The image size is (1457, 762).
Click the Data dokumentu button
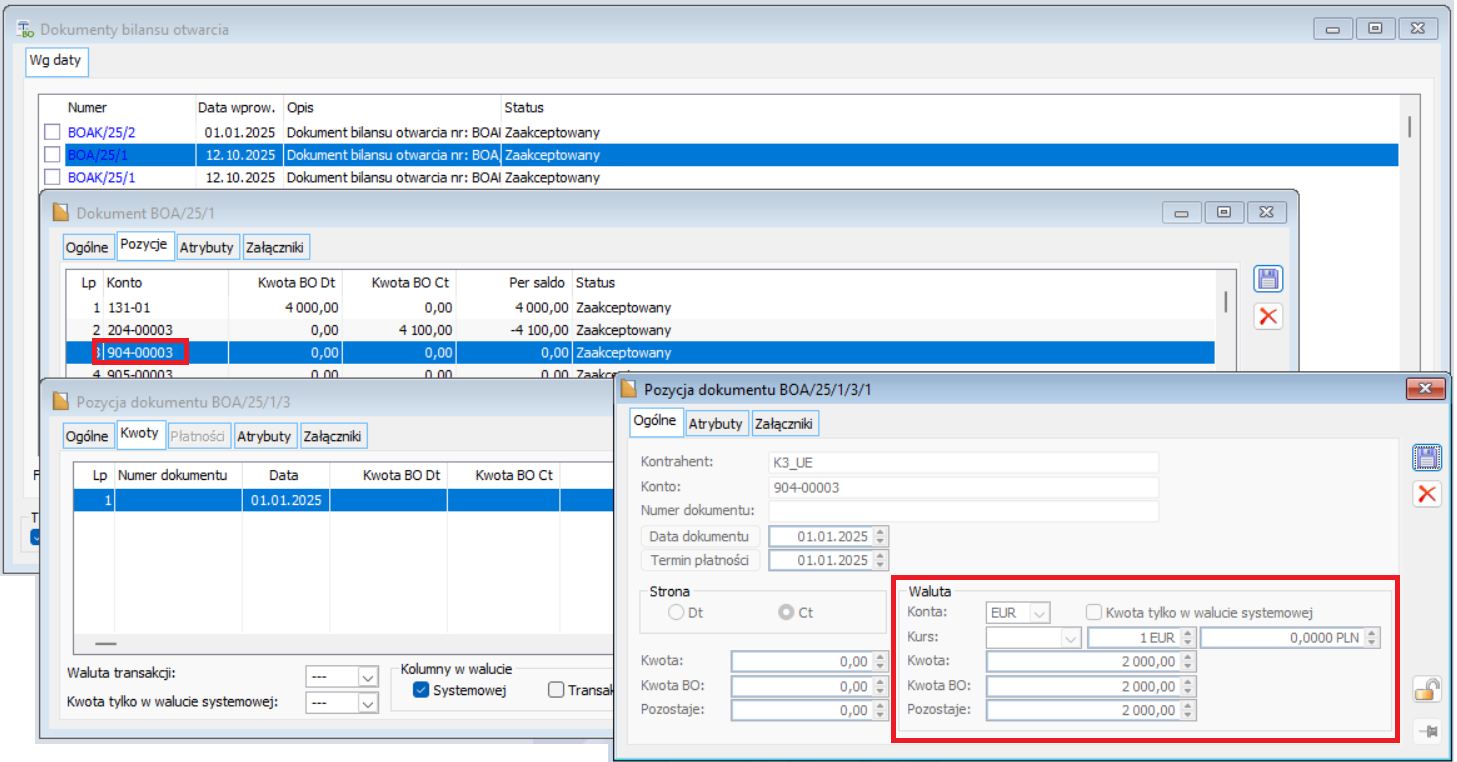pos(700,536)
